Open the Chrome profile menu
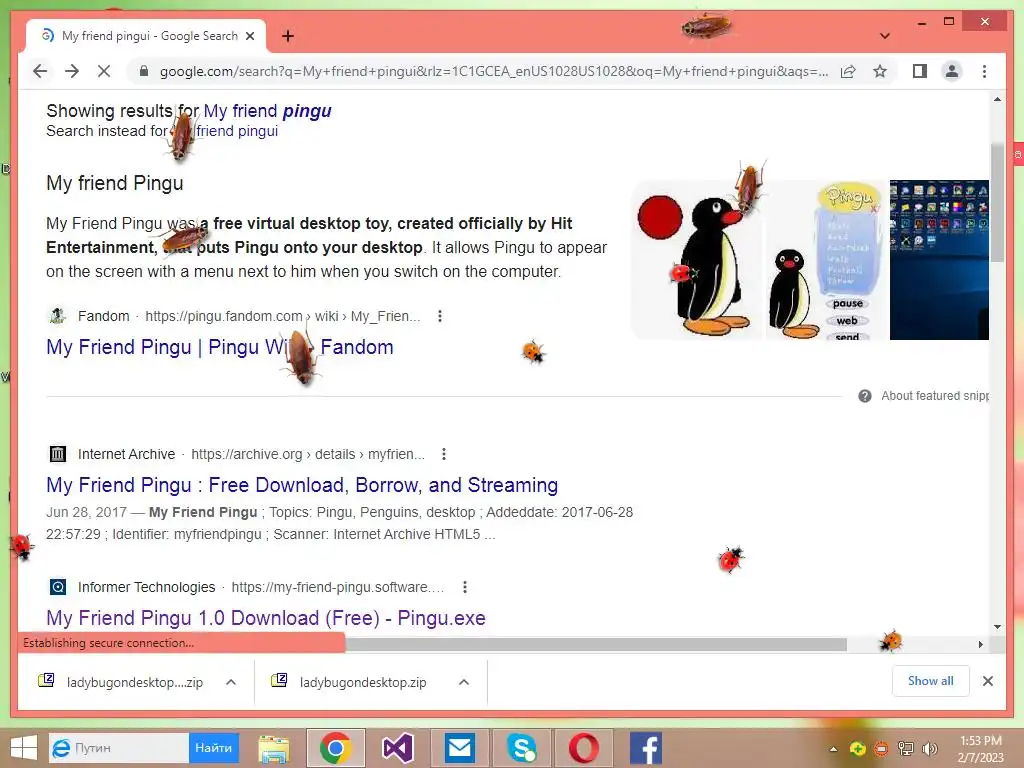The image size is (1024, 768). coord(952,71)
